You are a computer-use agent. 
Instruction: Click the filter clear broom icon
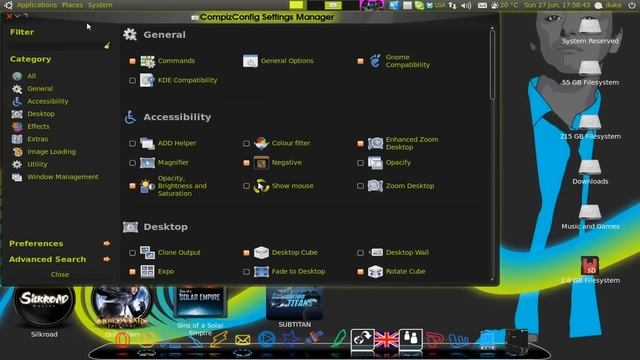(x=107, y=45)
